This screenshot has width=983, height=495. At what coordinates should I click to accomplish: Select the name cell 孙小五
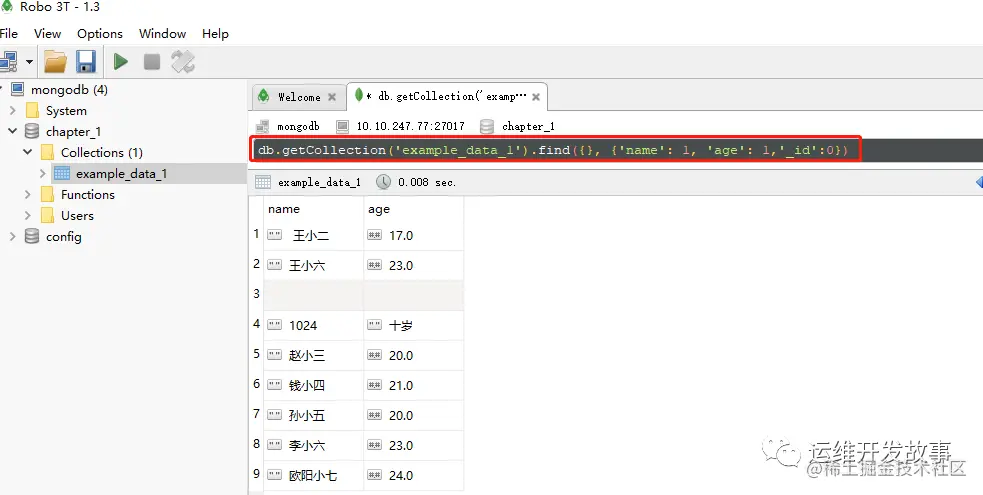point(313,415)
